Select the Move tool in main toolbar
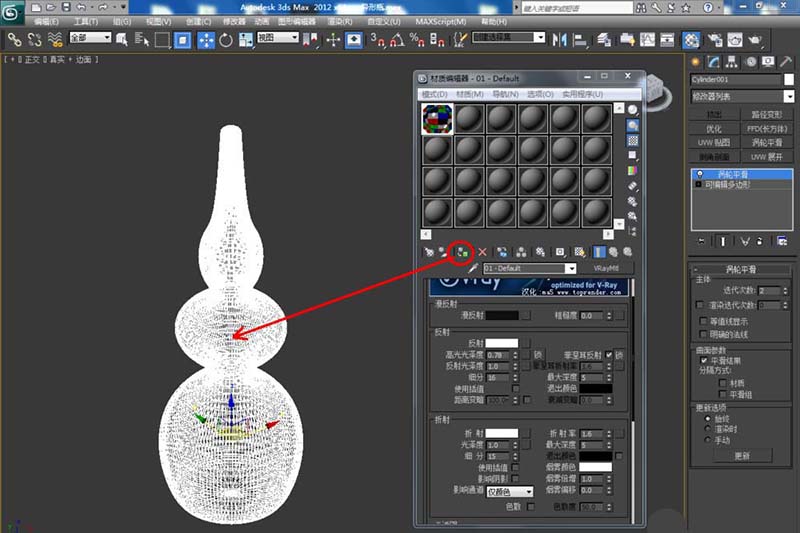The image size is (800, 533). [206, 40]
